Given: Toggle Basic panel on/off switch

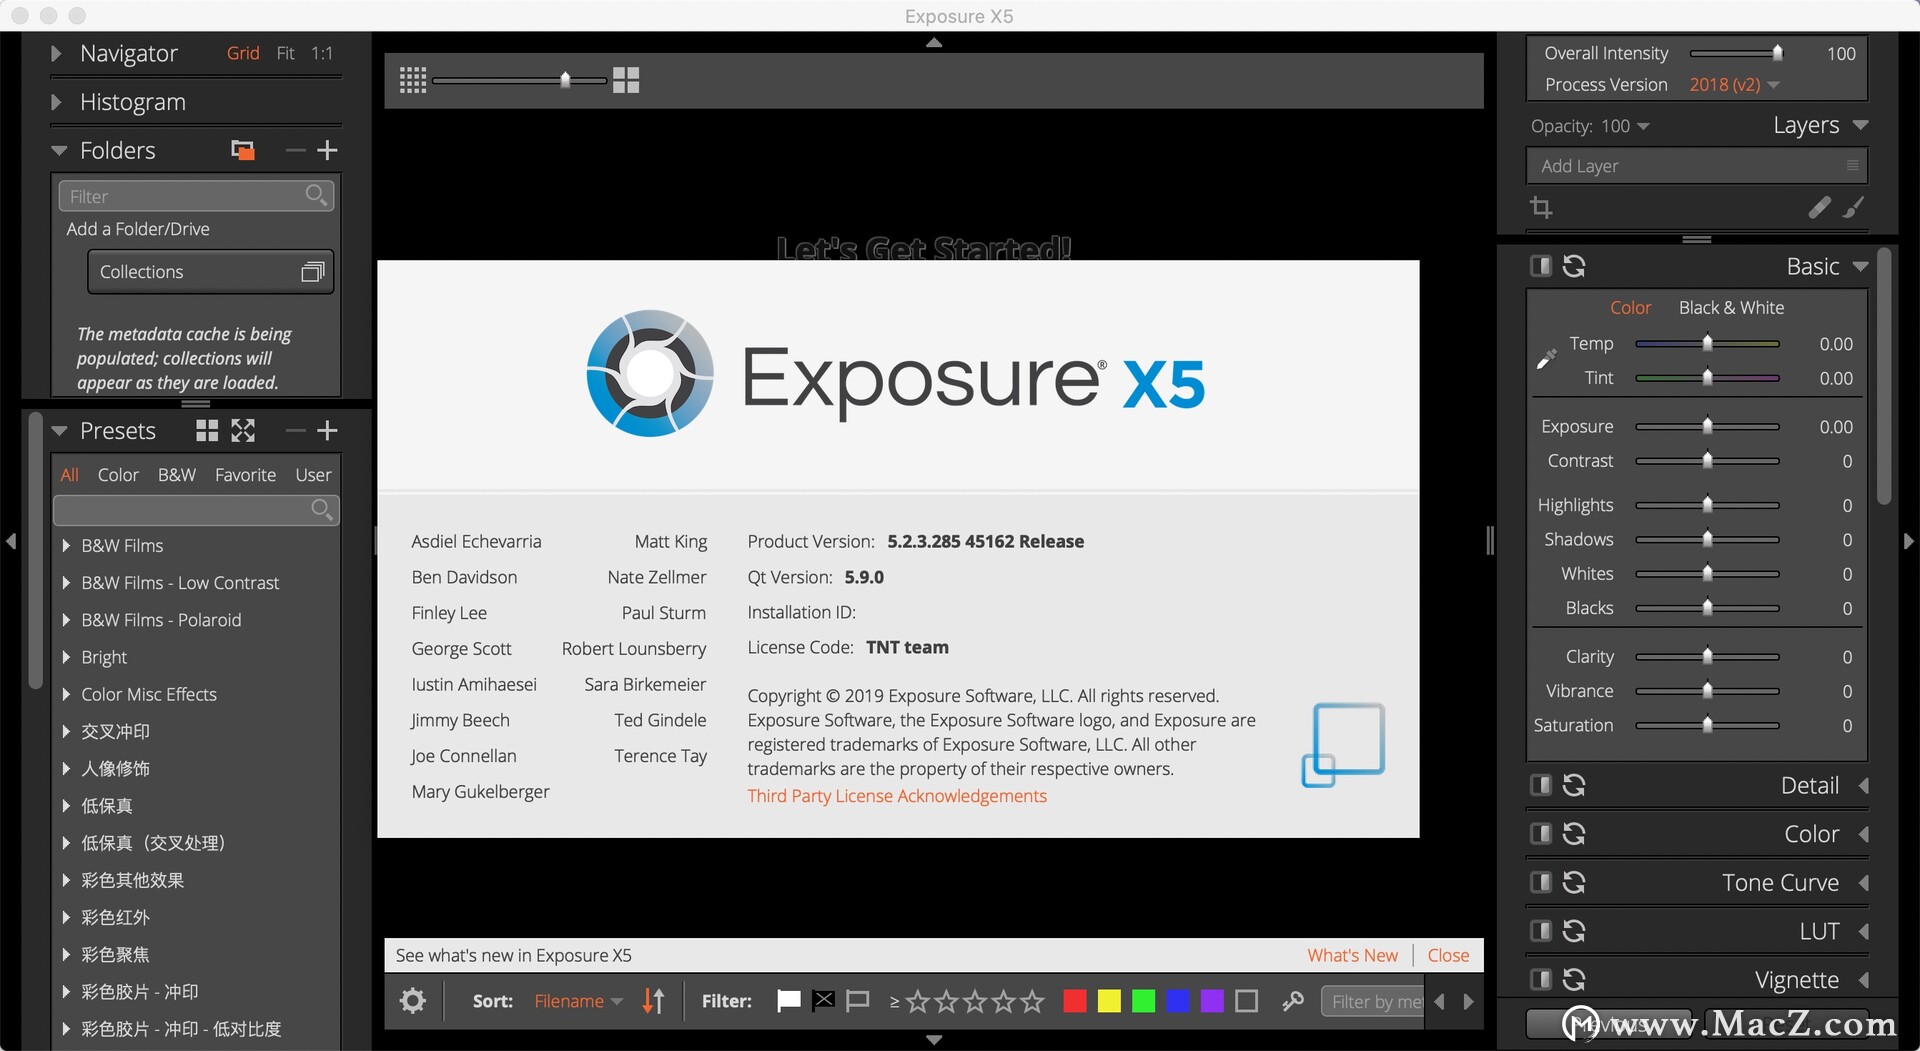Looking at the screenshot, I should tap(1541, 266).
